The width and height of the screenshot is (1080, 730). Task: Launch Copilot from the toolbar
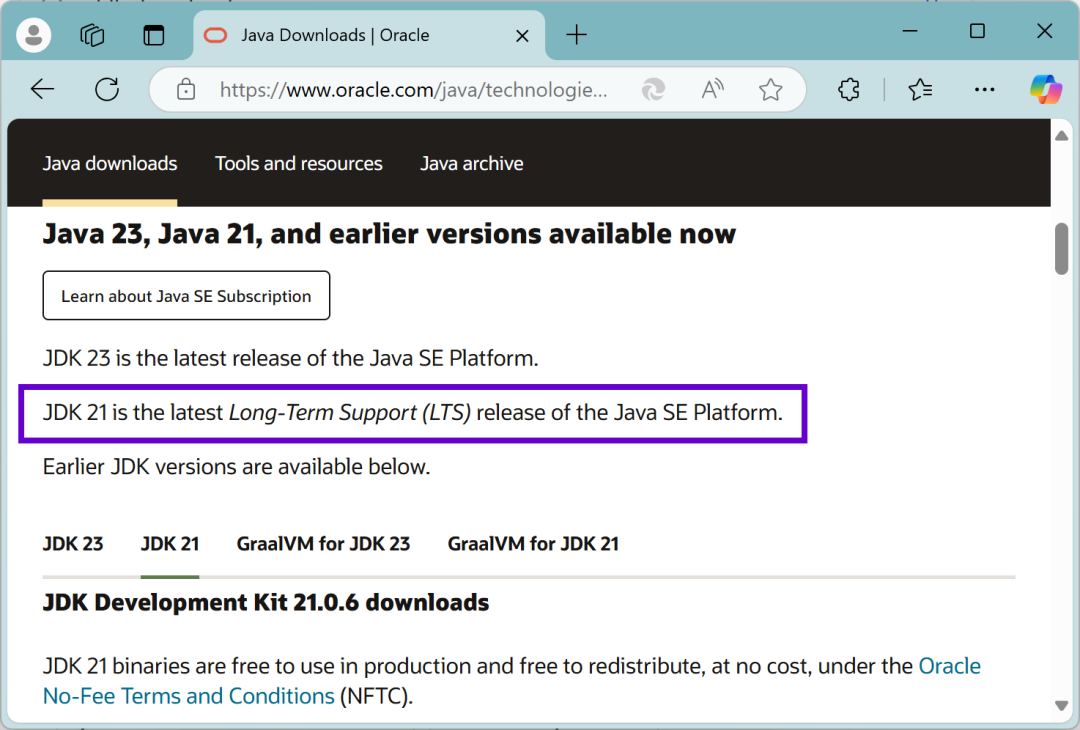click(1046, 90)
